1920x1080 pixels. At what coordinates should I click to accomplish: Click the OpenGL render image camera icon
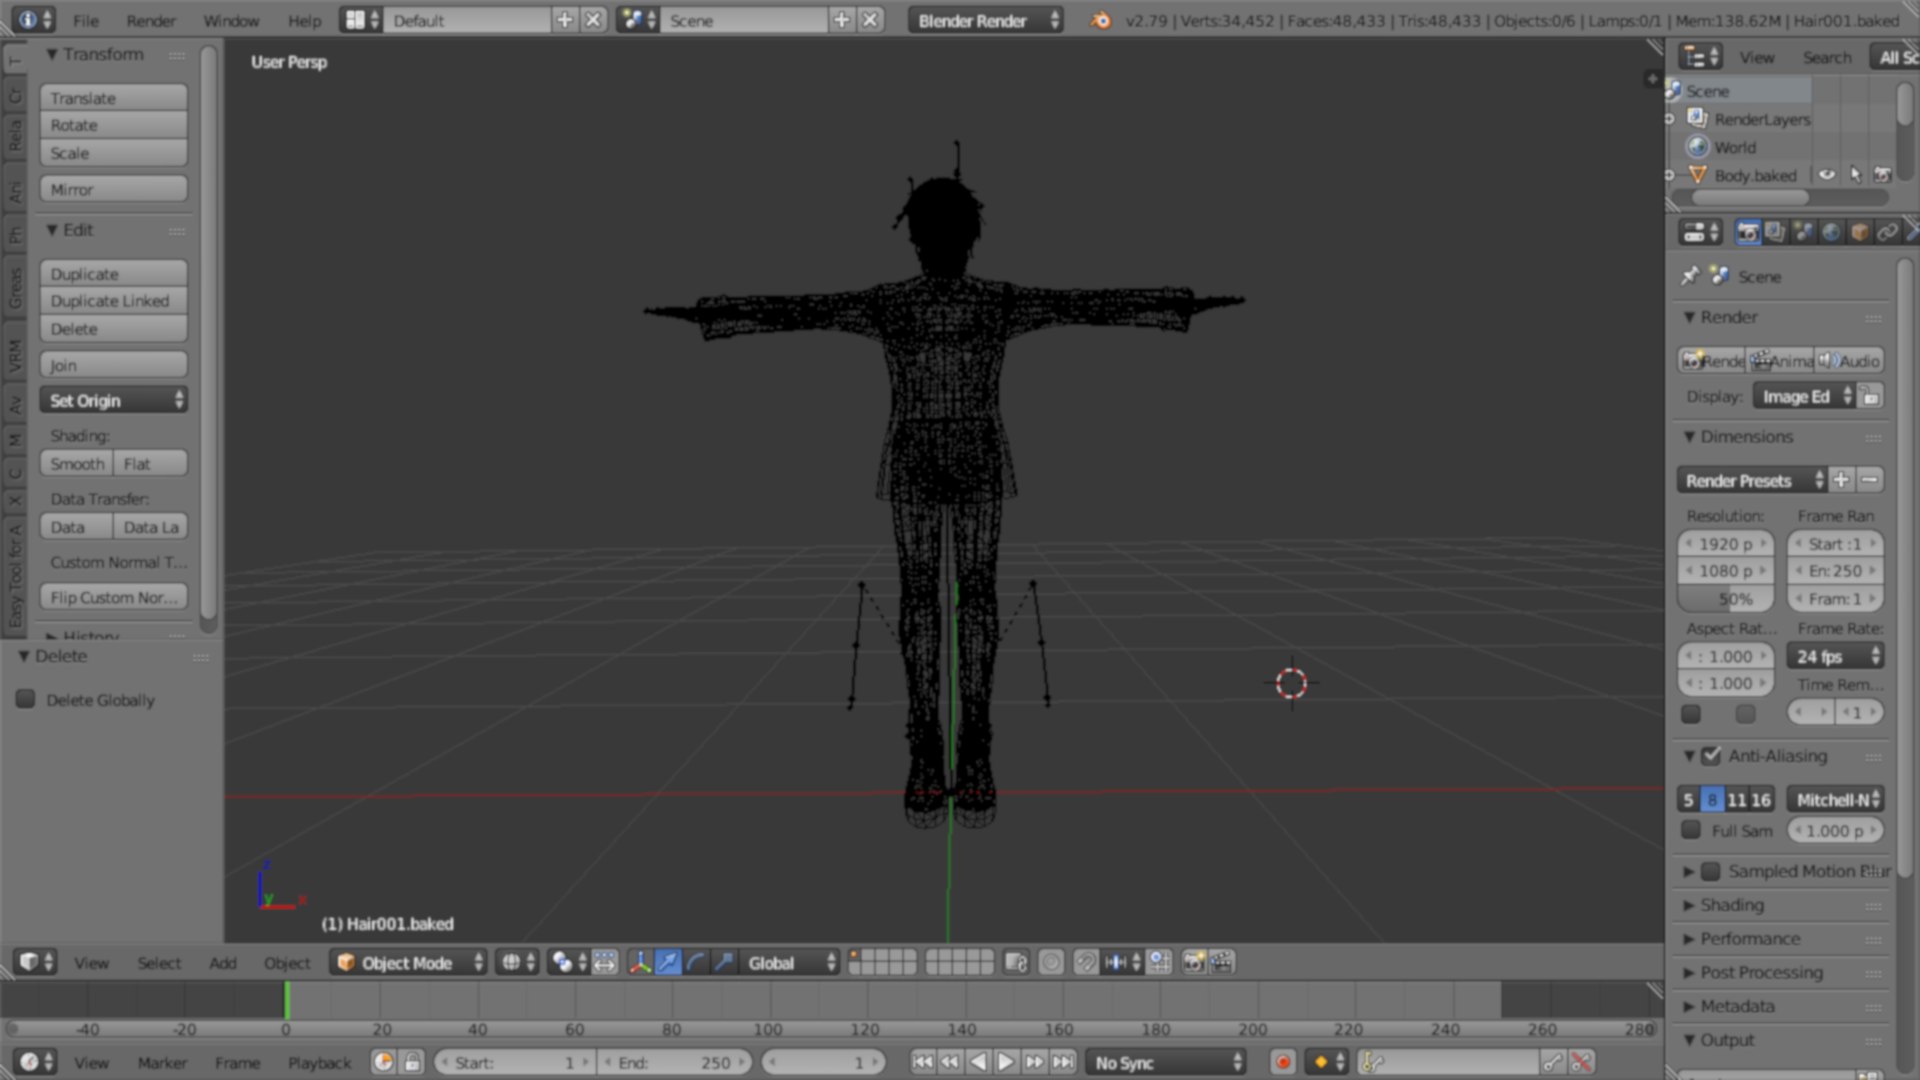coord(1194,962)
